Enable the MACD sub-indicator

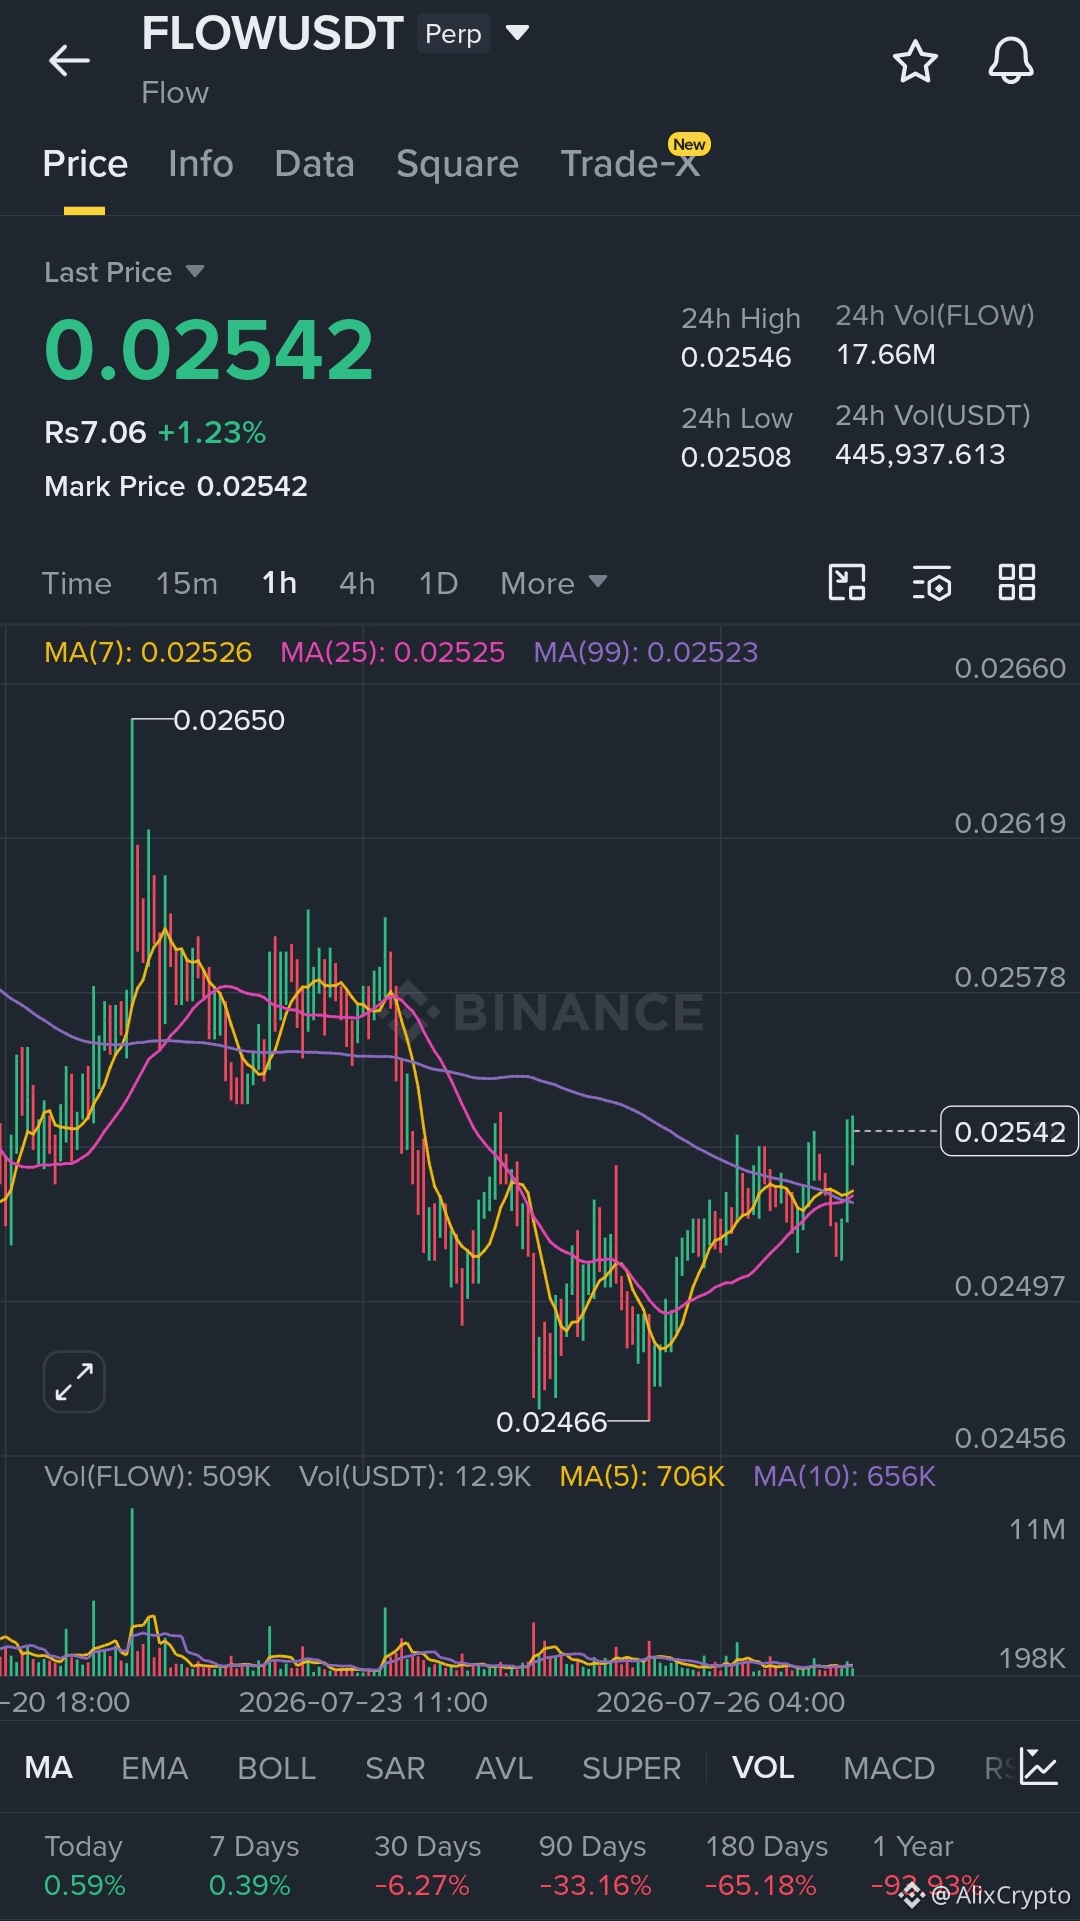click(x=889, y=1768)
